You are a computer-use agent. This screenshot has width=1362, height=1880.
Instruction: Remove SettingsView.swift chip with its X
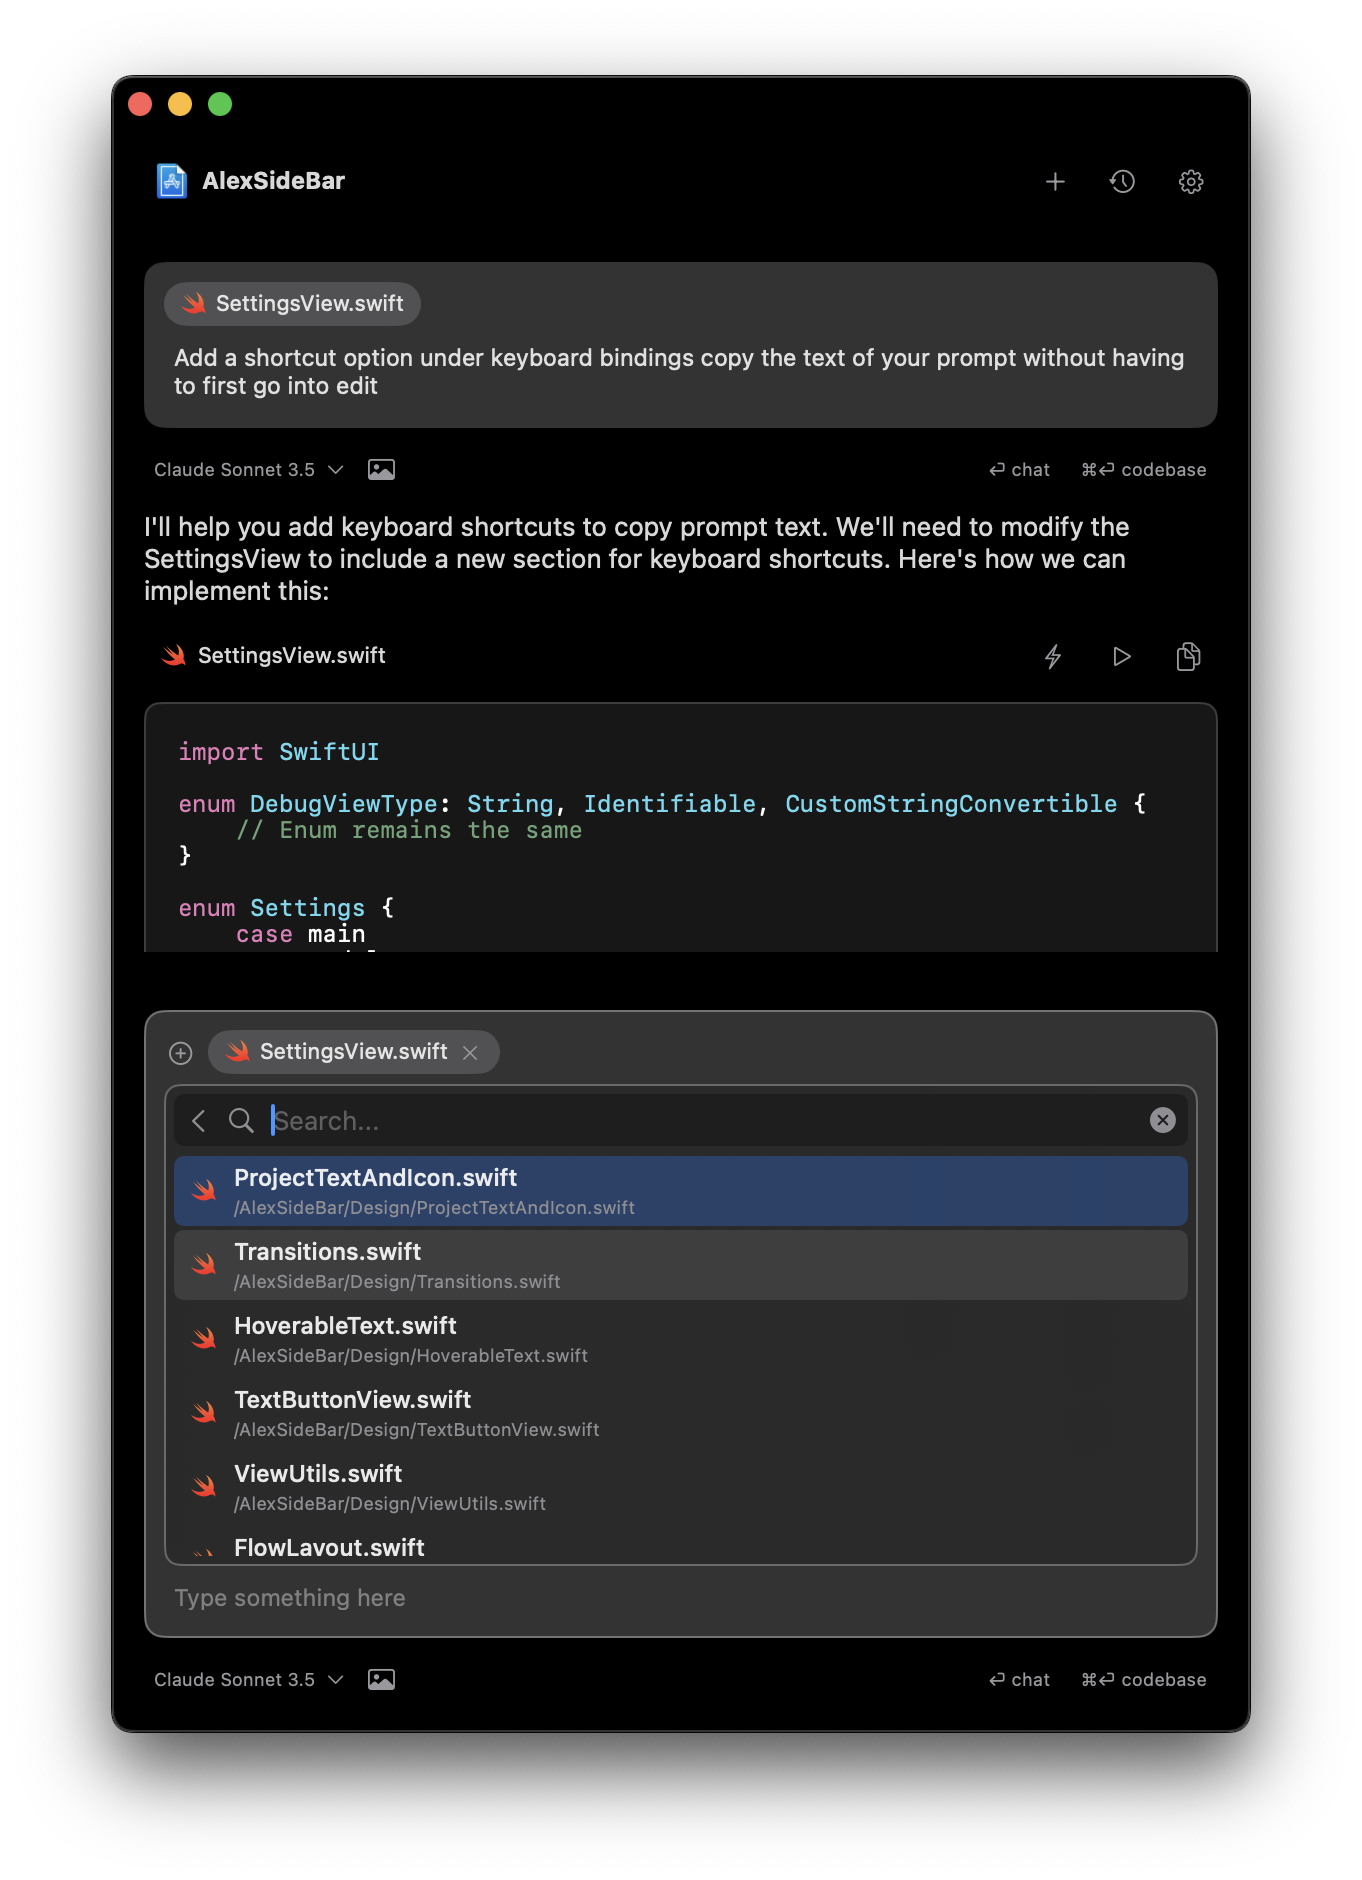470,1052
